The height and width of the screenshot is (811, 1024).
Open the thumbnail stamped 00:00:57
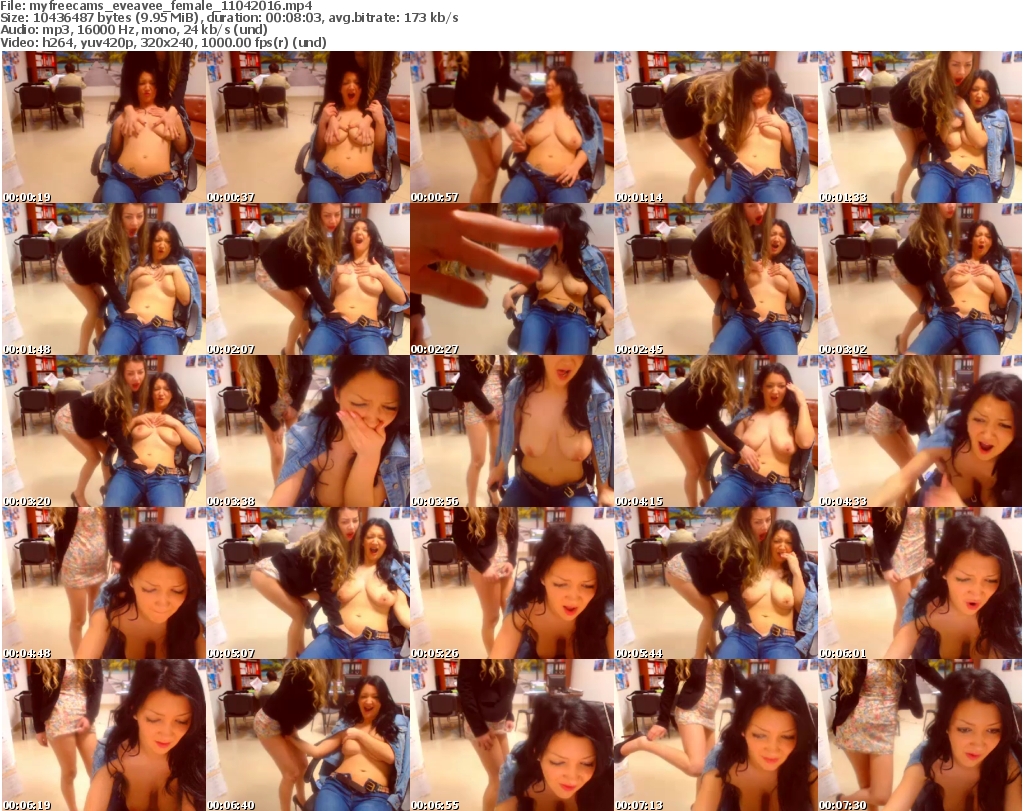tap(512, 127)
